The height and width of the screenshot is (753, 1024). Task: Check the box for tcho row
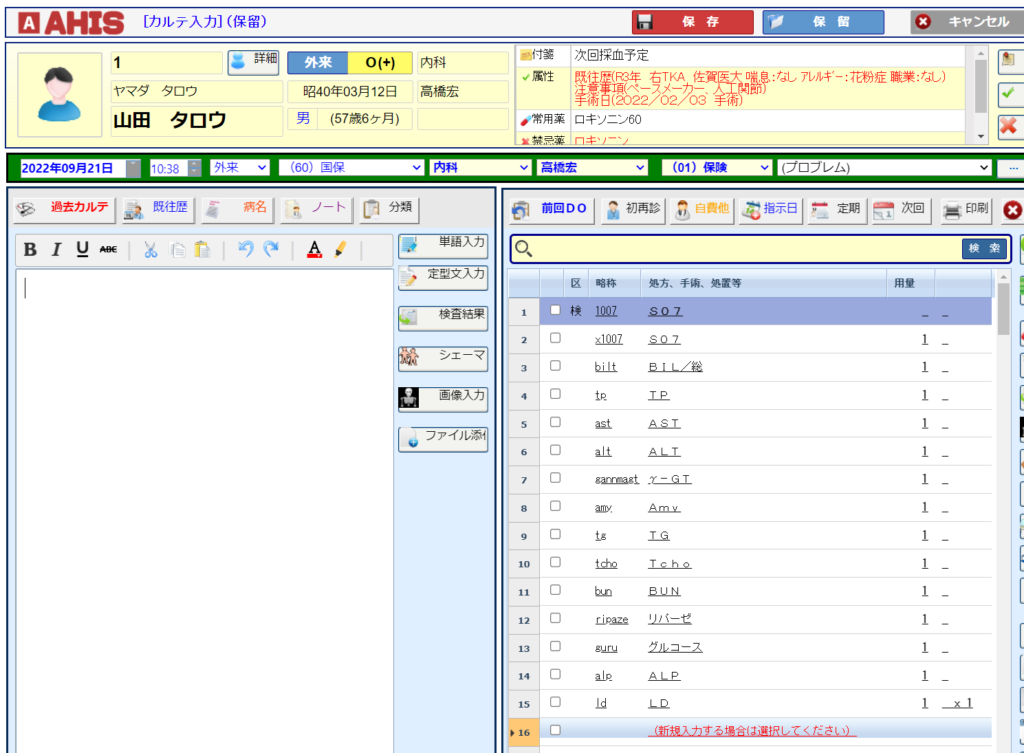tap(555, 562)
